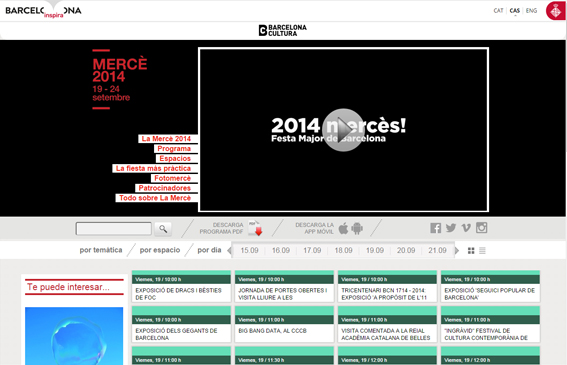
Task: Open the Apple app download icon
Action: pos(343,228)
